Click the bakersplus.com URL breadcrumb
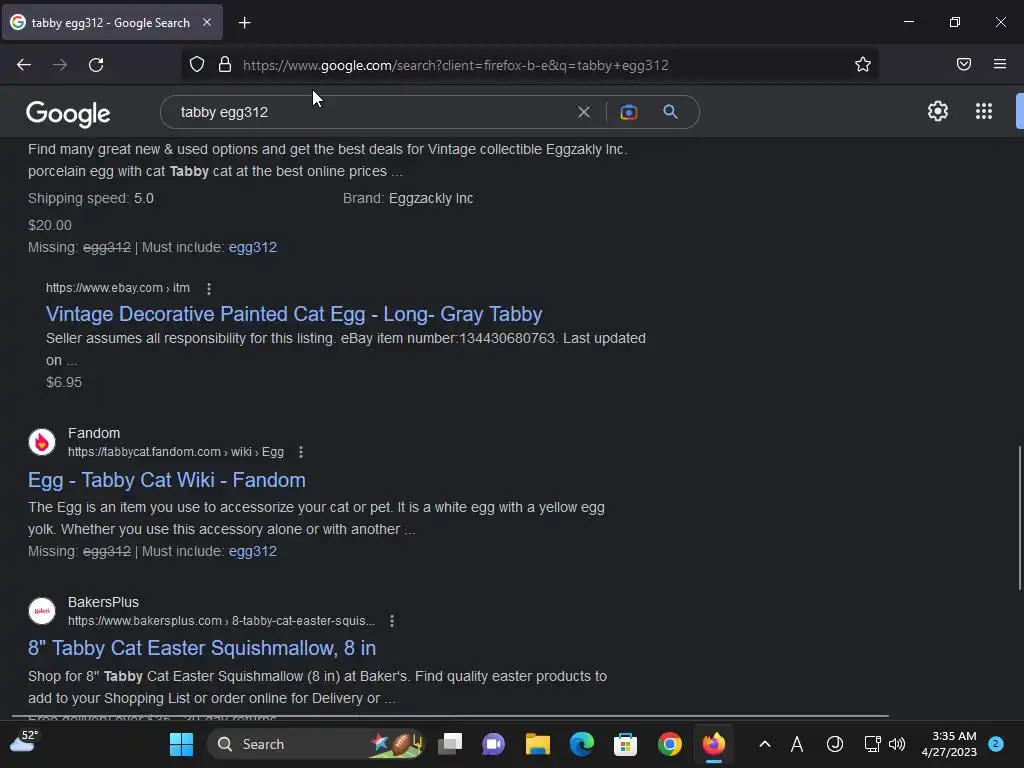 coord(221,621)
